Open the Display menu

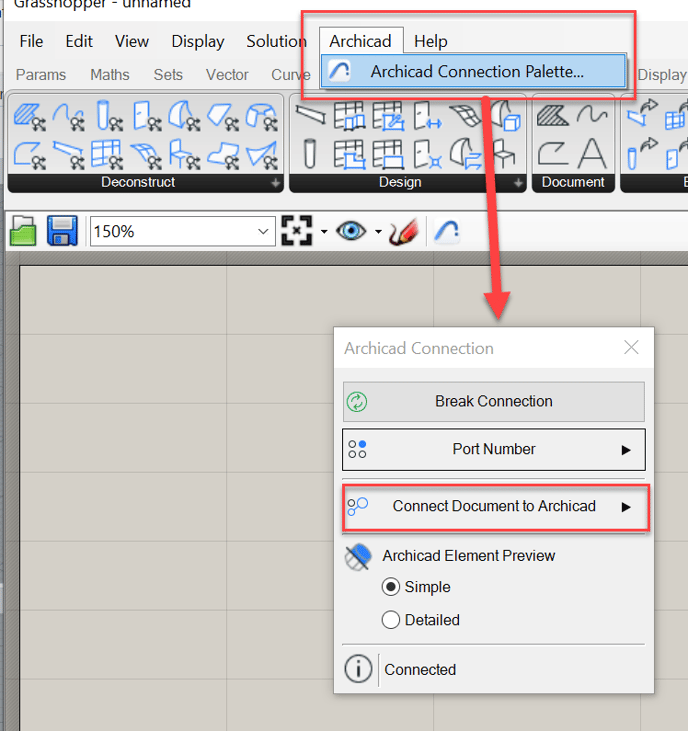coord(198,41)
